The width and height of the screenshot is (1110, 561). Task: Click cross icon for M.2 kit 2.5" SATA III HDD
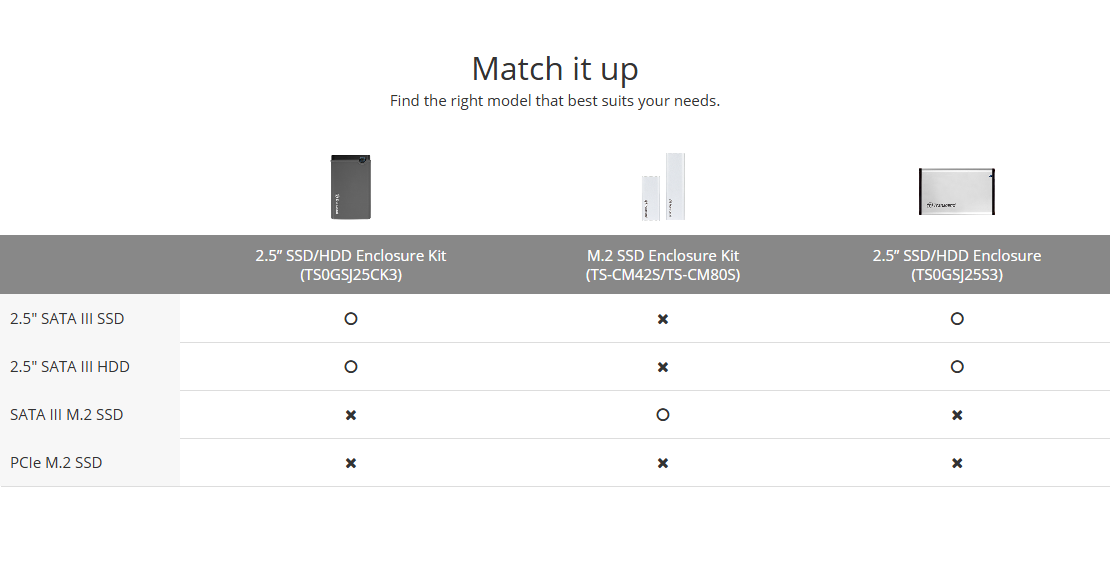(663, 368)
